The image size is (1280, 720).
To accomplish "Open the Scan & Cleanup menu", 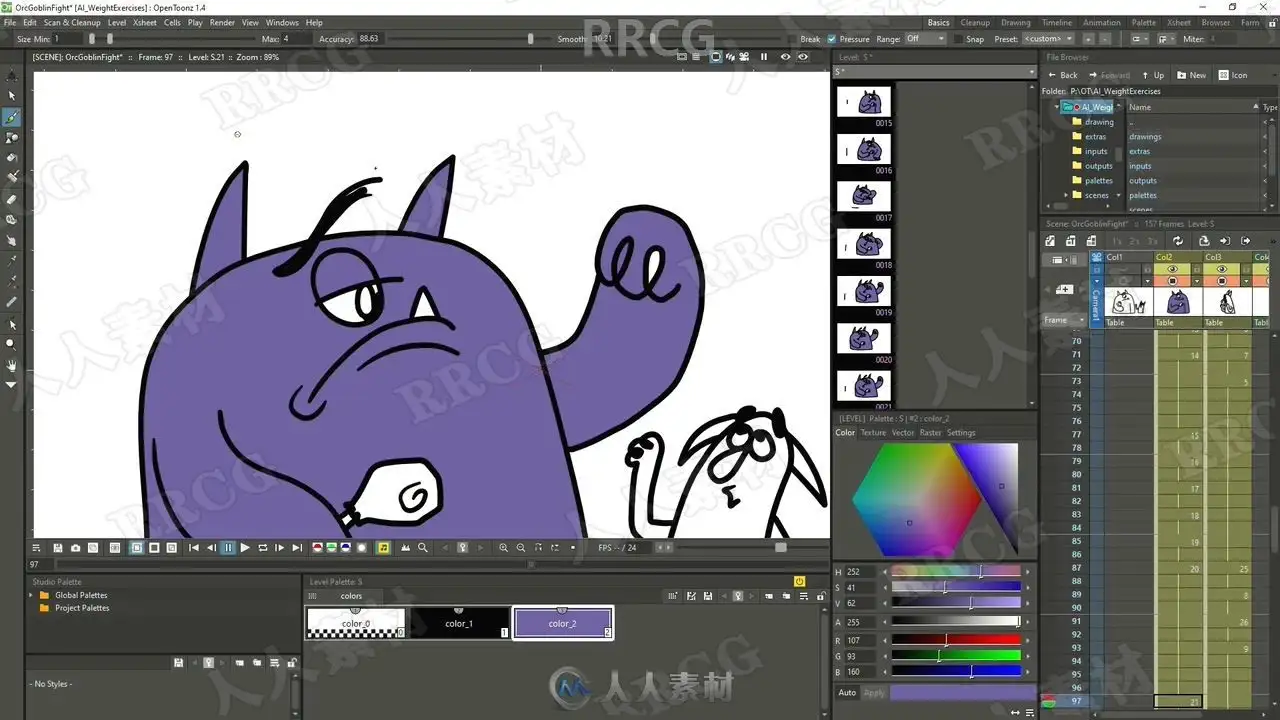I will [72, 22].
